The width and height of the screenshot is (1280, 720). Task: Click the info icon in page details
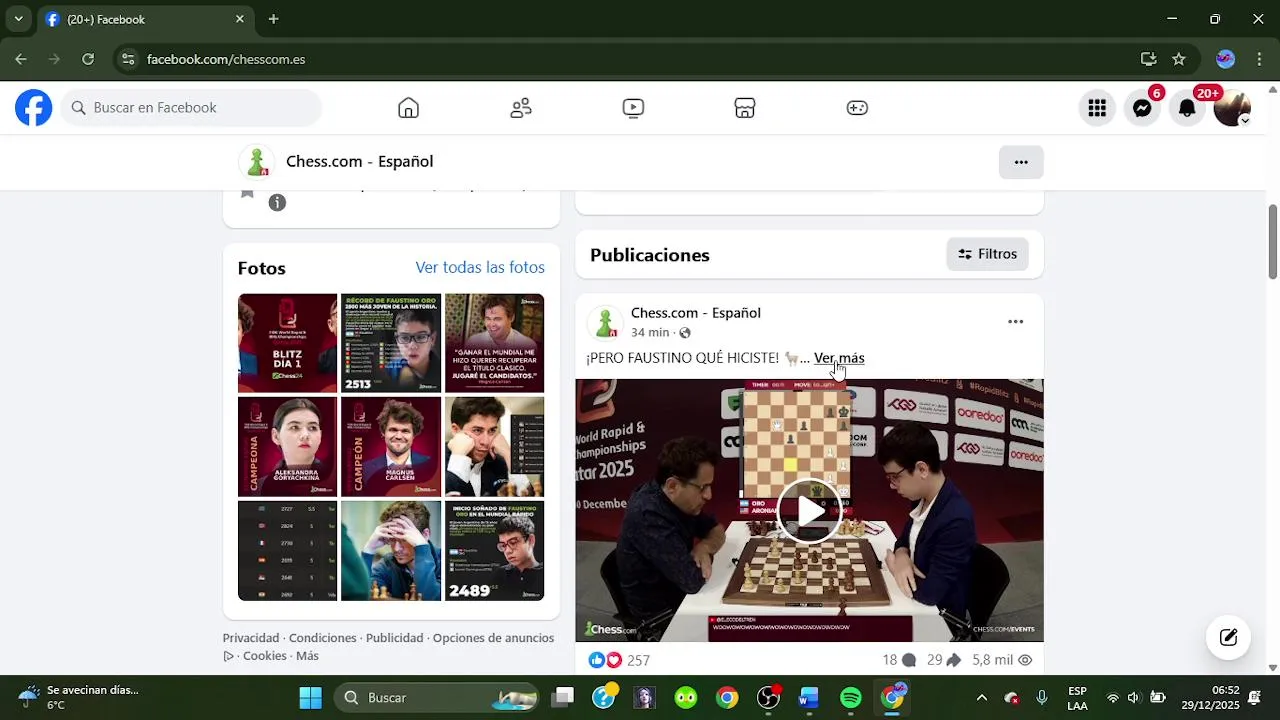(277, 203)
